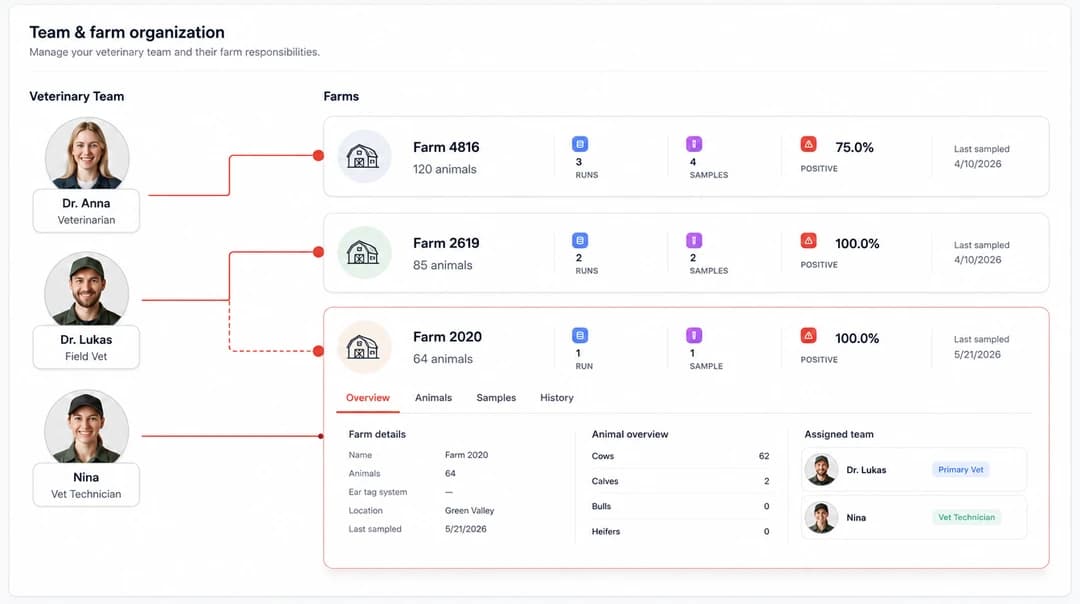Click the Farm 2619 connector dot
Viewport: 1080px width, 604px height.
(x=318, y=252)
